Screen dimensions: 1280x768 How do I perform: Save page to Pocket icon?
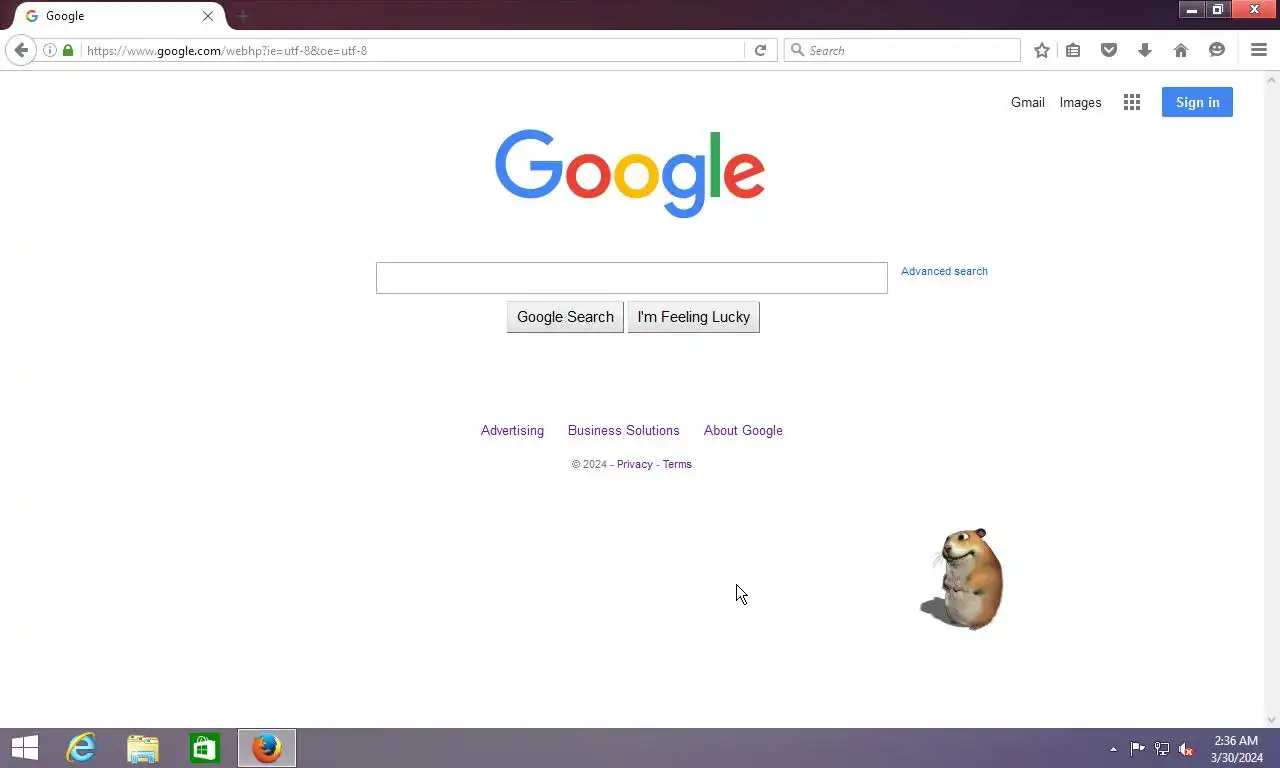[x=1109, y=50]
